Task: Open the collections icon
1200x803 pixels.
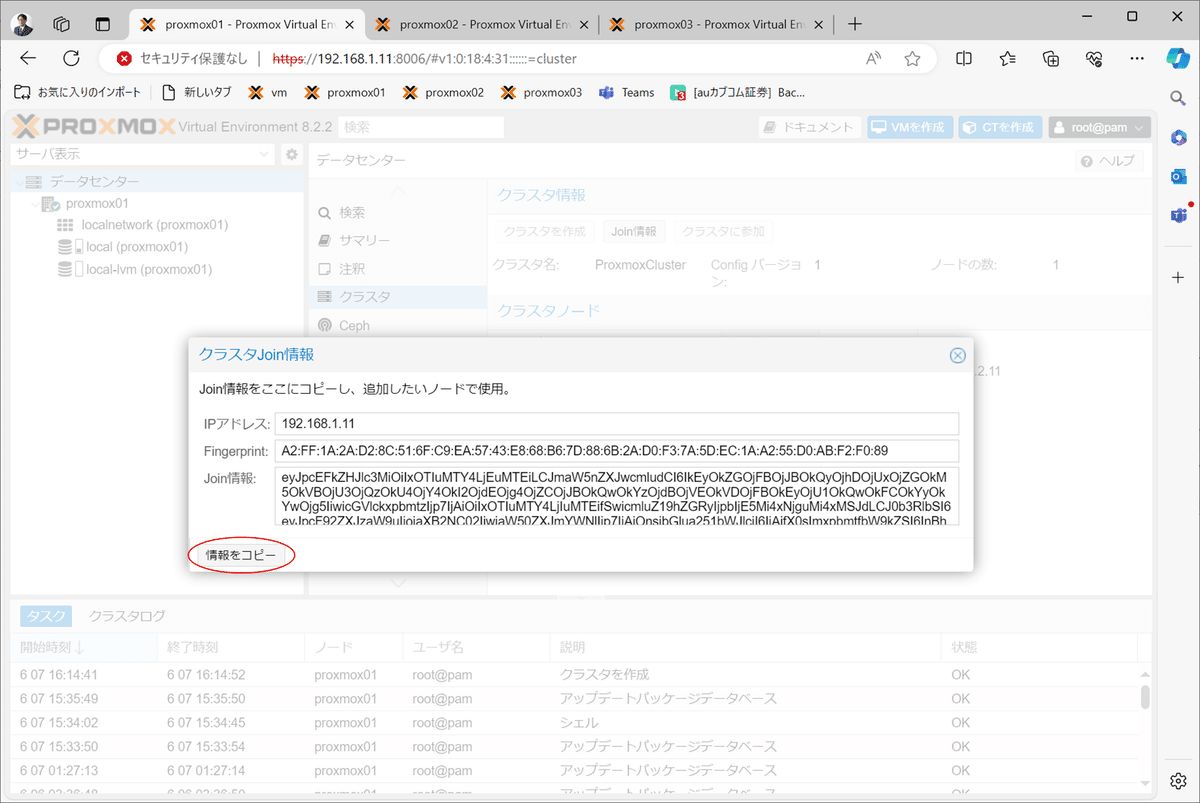Action: click(x=1051, y=59)
